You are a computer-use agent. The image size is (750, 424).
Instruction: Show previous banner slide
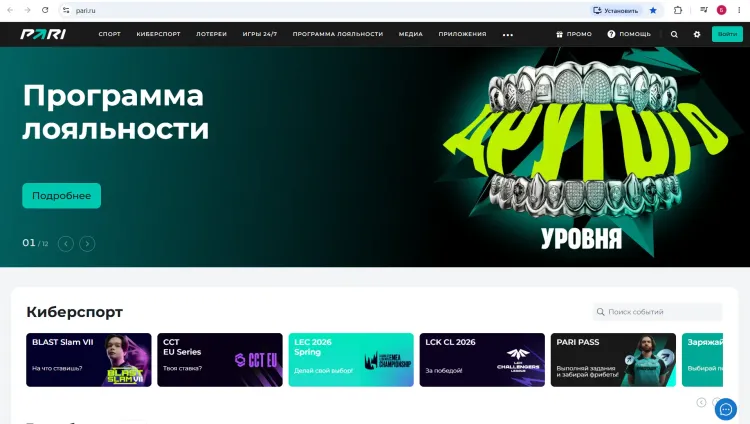(x=66, y=244)
